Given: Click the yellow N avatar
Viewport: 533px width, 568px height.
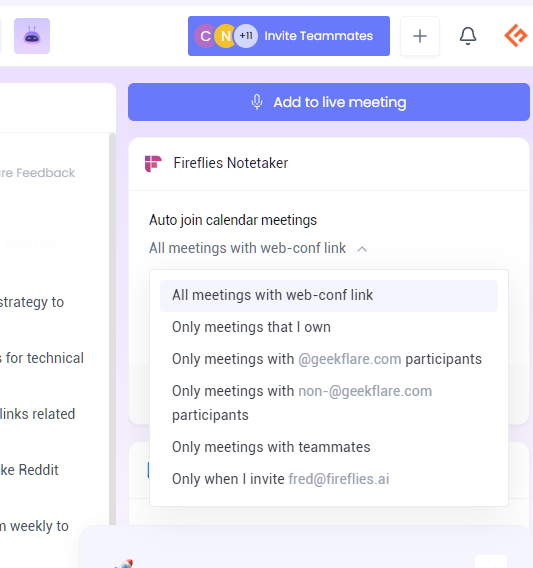Looking at the screenshot, I should [225, 36].
